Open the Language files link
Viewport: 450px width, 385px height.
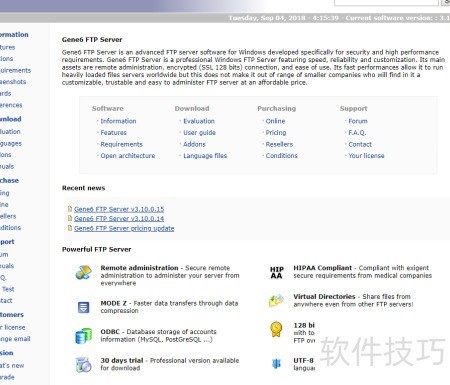205,156
